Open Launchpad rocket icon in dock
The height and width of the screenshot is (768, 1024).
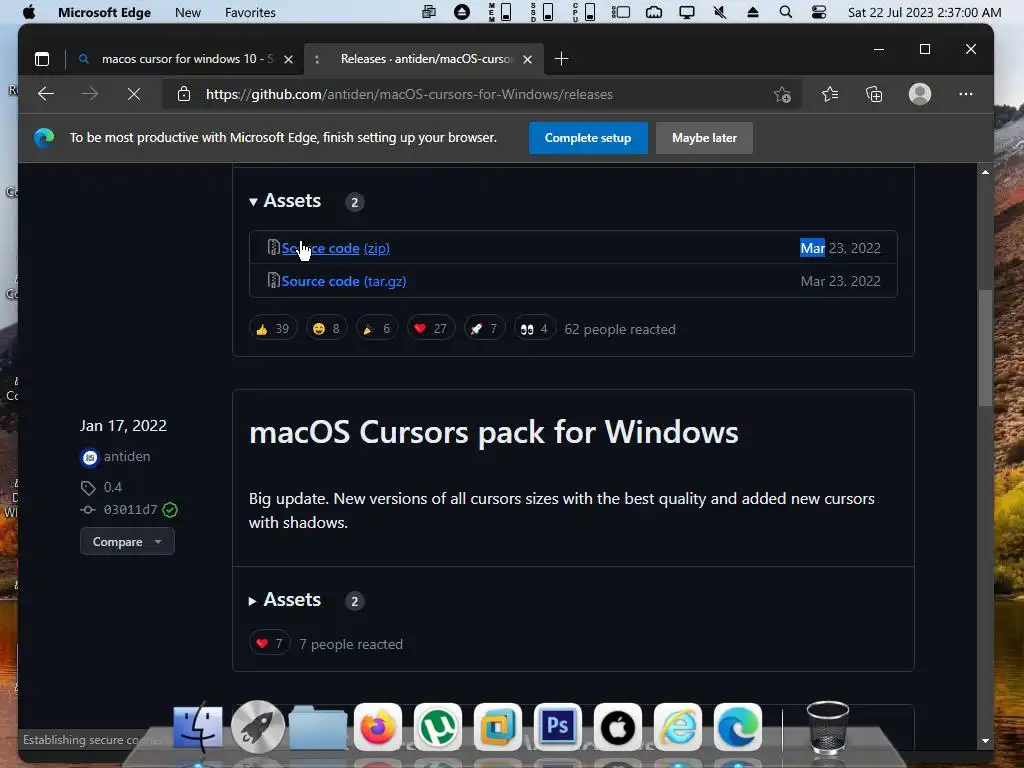click(257, 726)
